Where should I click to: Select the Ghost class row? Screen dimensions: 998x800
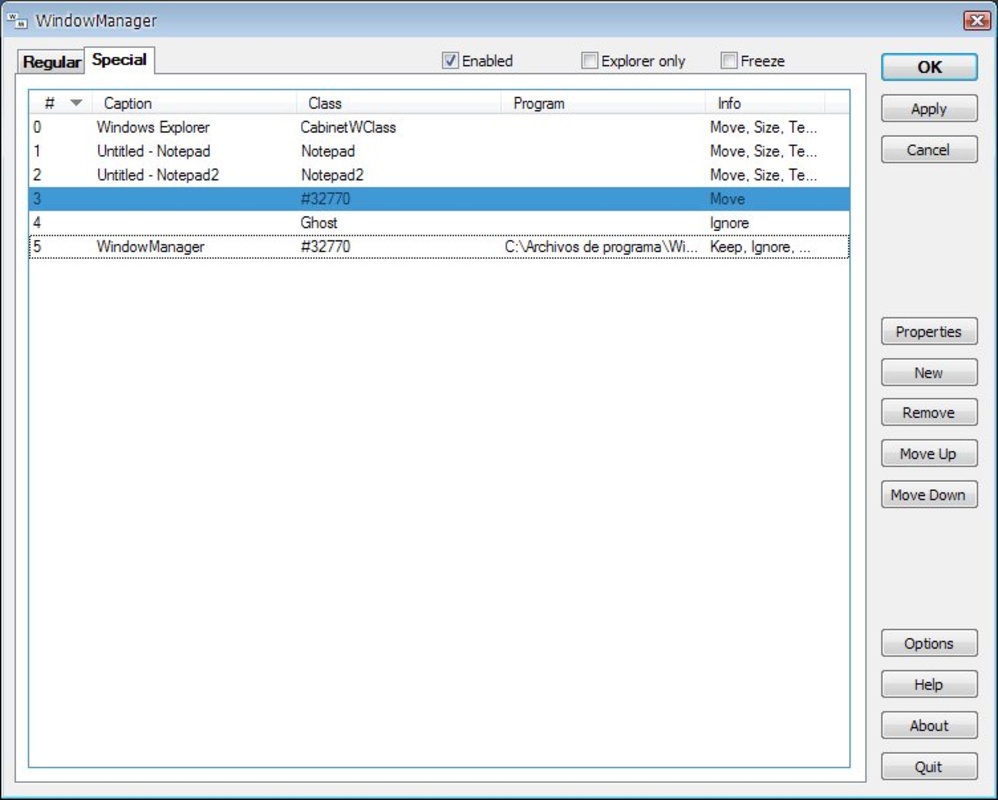tap(319, 223)
